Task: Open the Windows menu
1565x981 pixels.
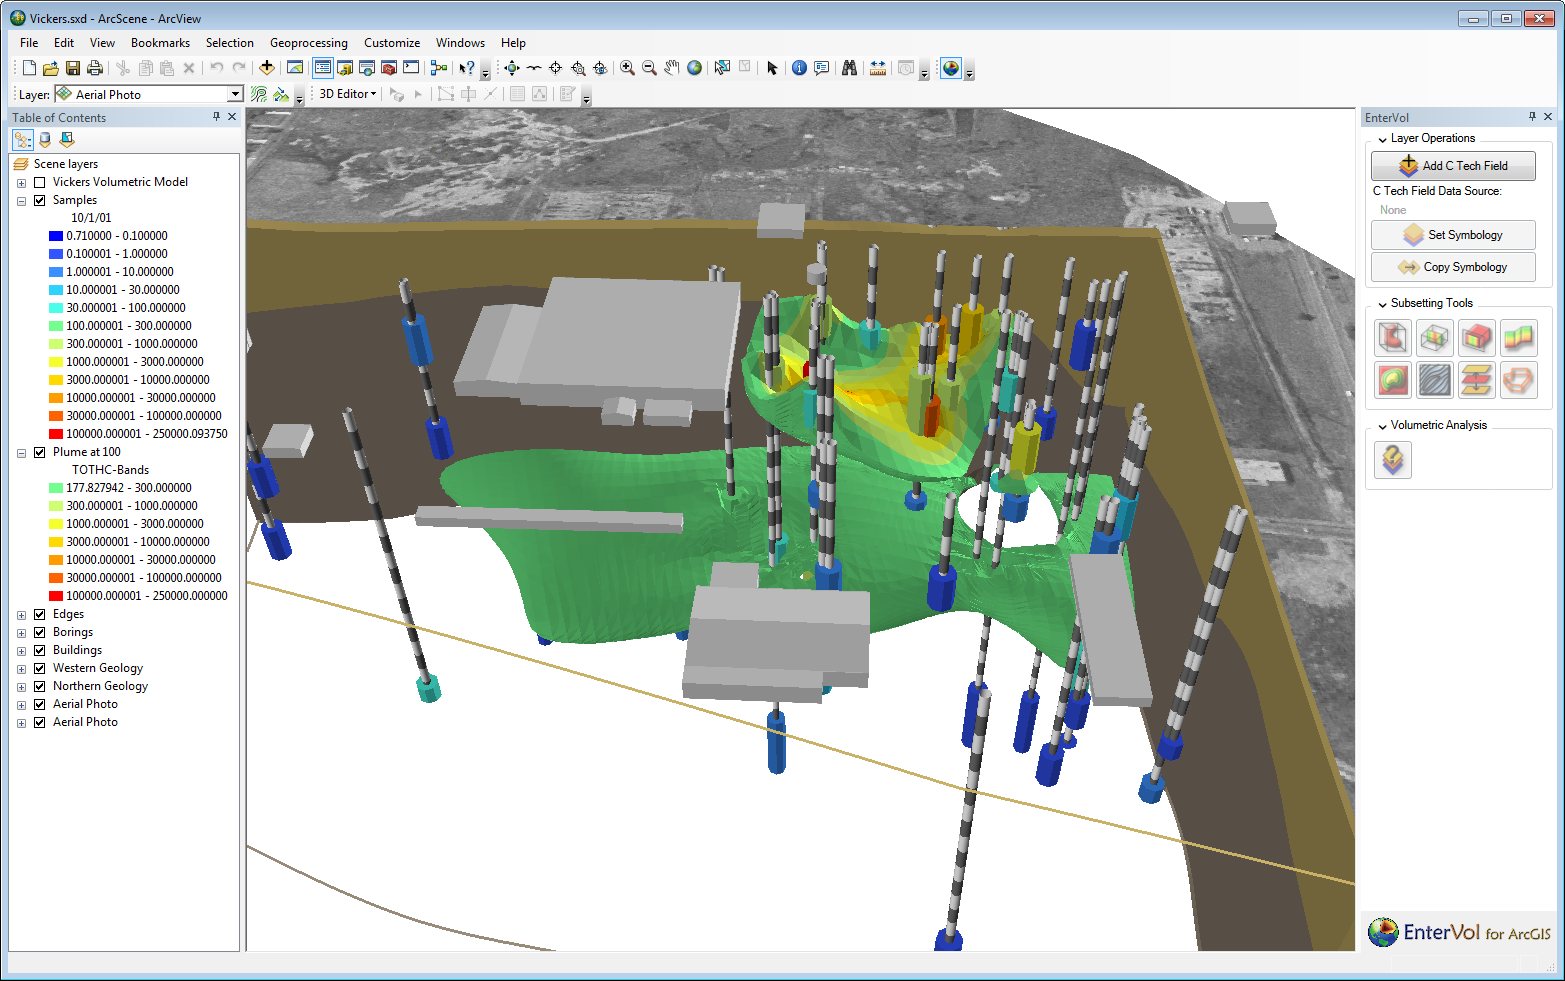Action: [x=460, y=43]
